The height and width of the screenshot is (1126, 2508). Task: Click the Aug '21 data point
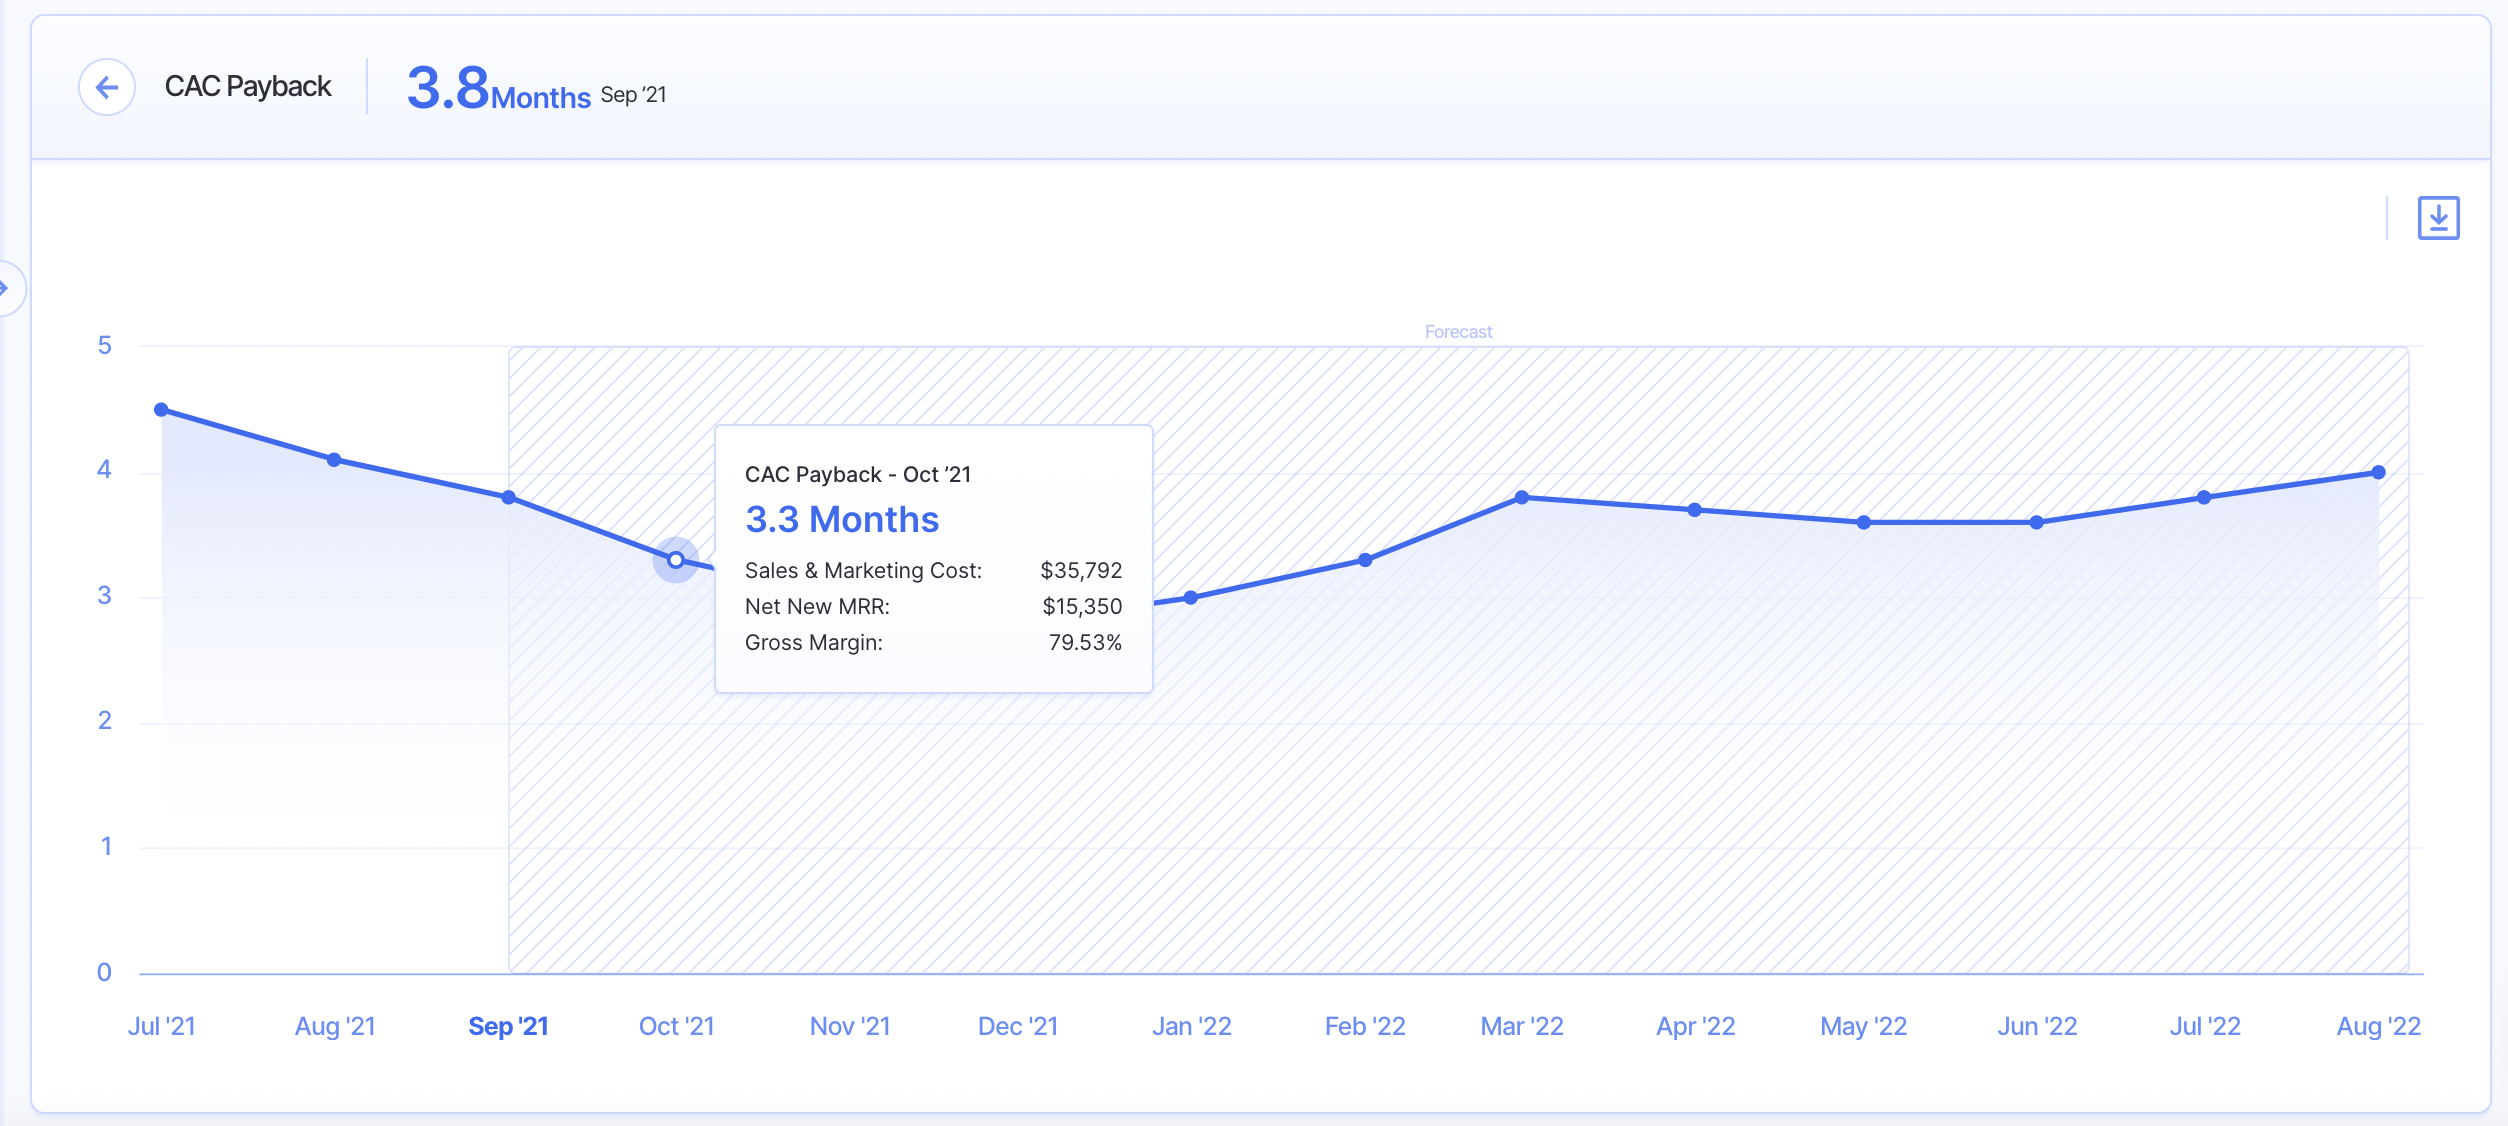tap(334, 460)
